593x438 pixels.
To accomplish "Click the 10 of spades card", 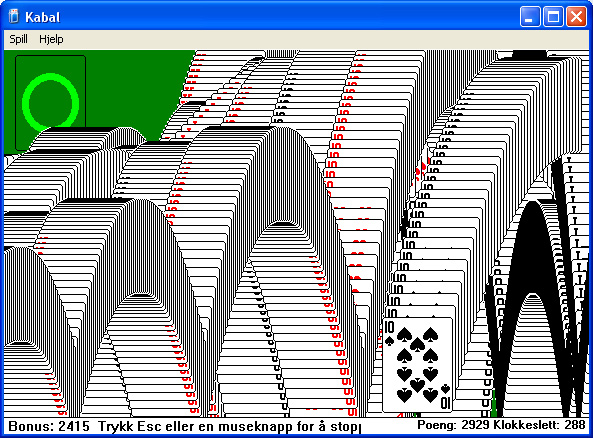I will (x=418, y=365).
